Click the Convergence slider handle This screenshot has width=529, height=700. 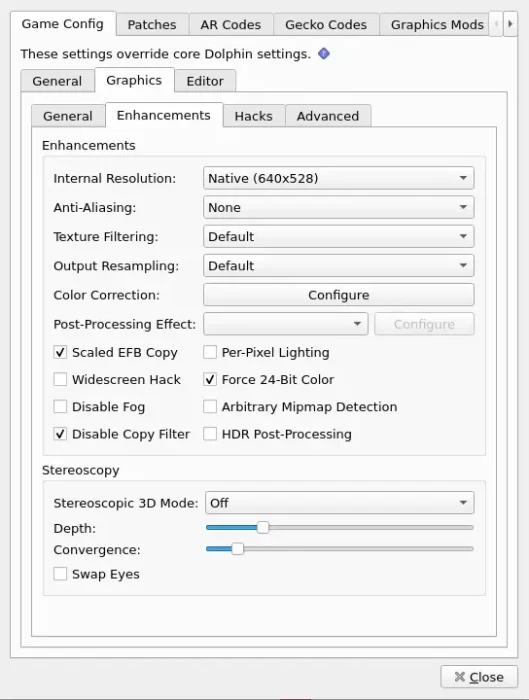237,549
